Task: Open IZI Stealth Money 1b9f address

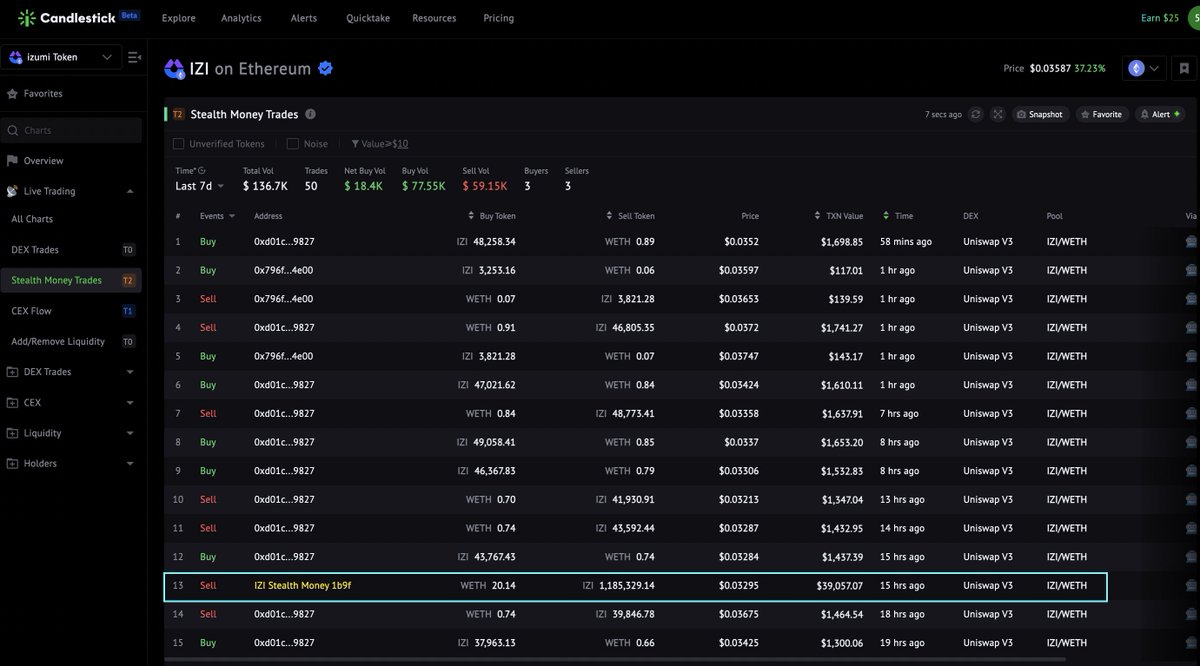Action: pos(303,585)
